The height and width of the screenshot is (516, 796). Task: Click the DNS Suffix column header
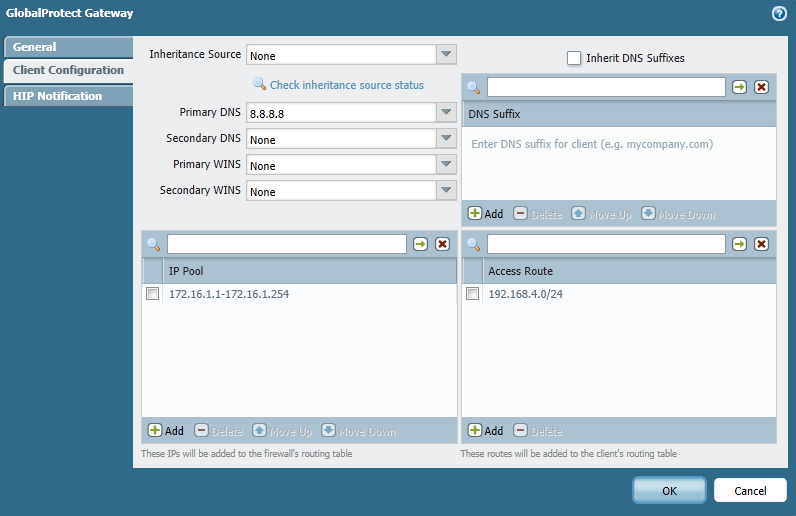(619, 114)
